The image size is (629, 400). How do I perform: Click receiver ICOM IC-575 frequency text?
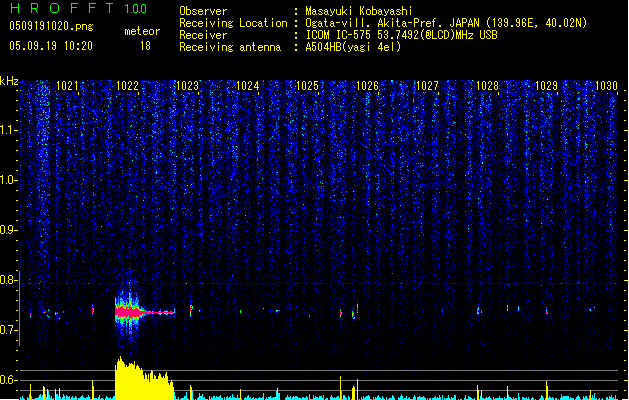click(x=401, y=35)
